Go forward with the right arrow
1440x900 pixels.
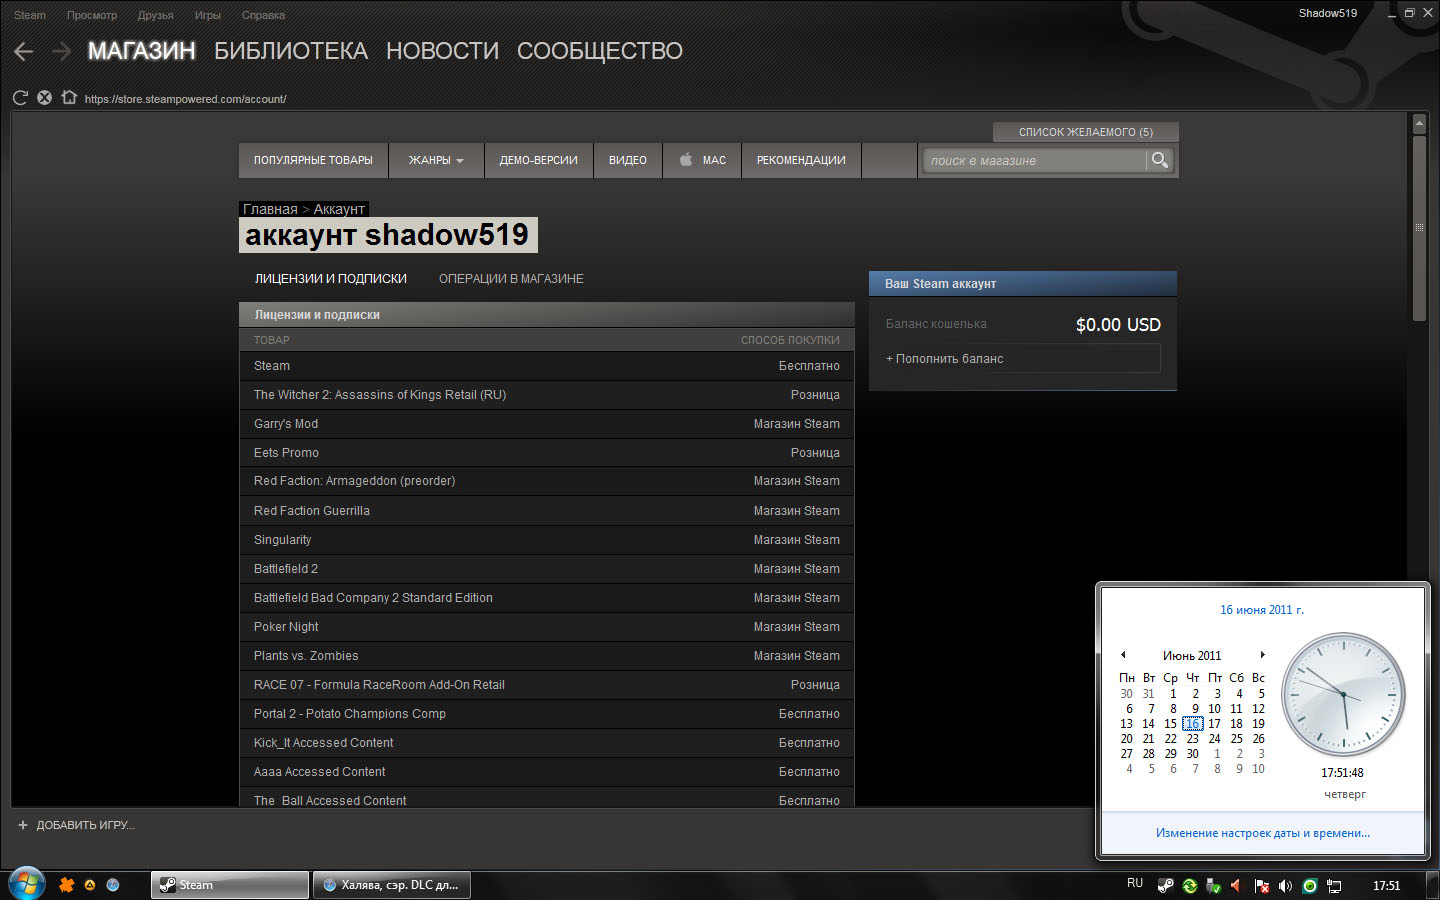point(62,51)
